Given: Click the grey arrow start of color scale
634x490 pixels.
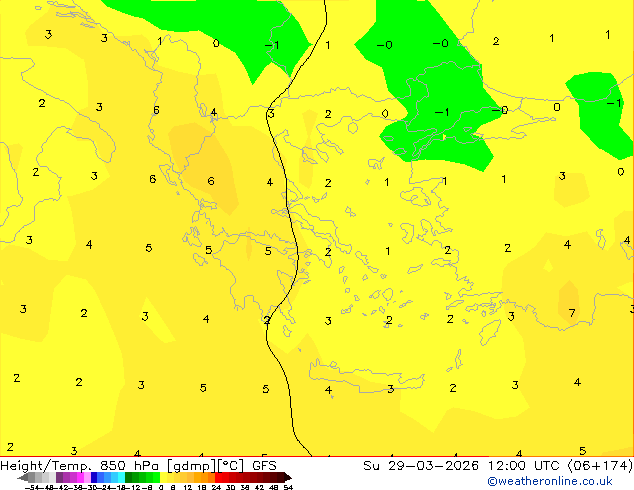Looking at the screenshot, I should (x=23, y=477).
